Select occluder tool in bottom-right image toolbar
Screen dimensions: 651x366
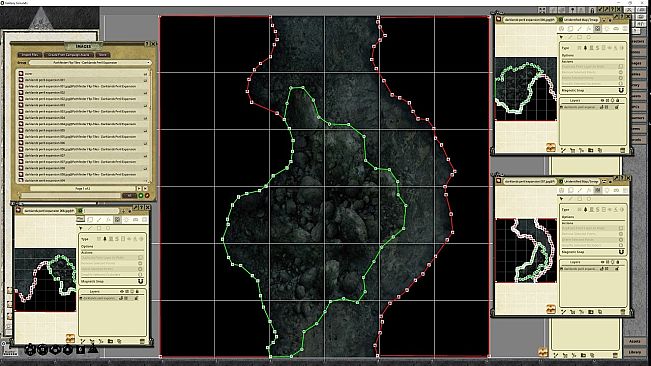597,190
